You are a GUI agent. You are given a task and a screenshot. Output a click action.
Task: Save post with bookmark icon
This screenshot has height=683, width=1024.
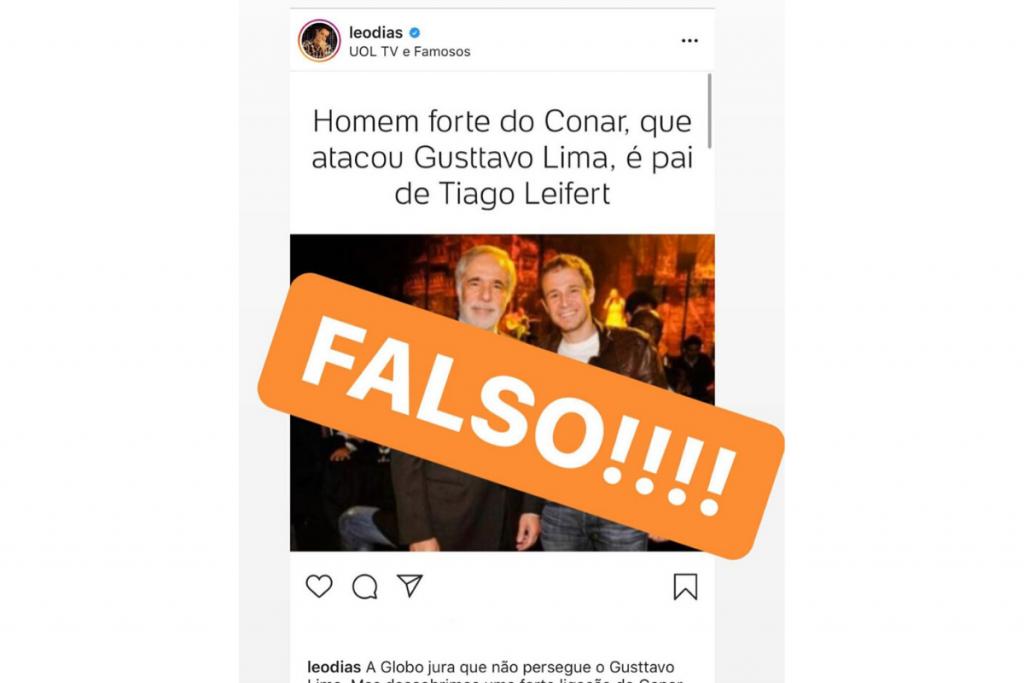click(685, 586)
